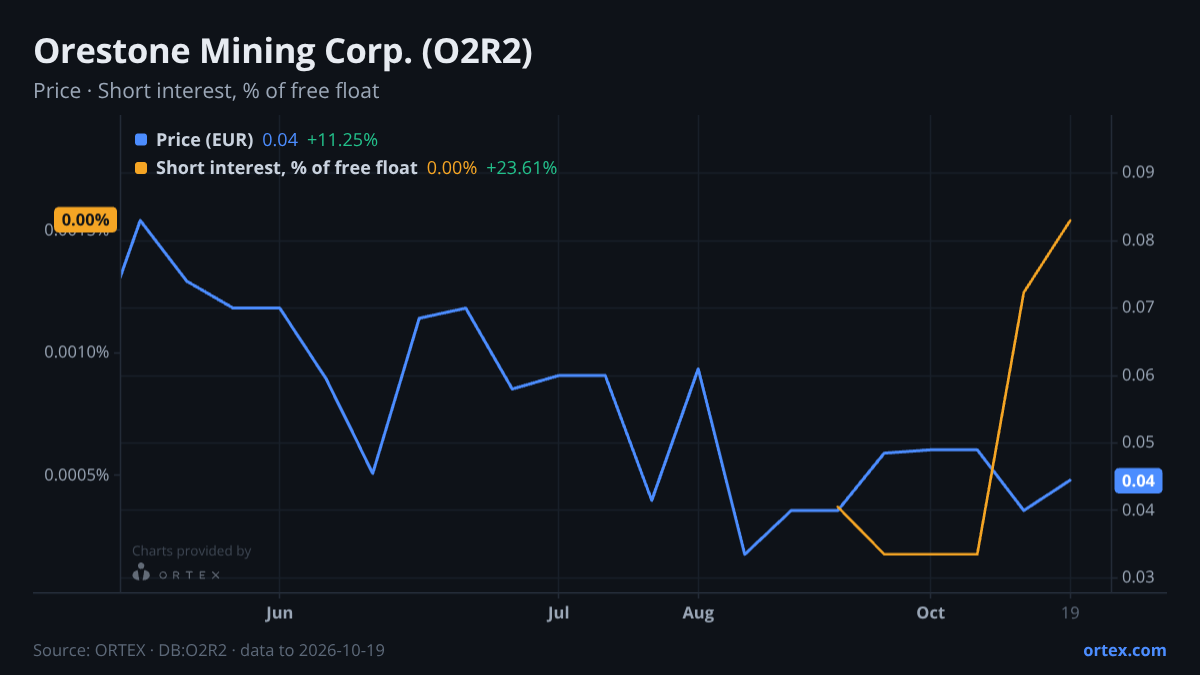Click the 19 date label on the time axis

click(1070, 613)
